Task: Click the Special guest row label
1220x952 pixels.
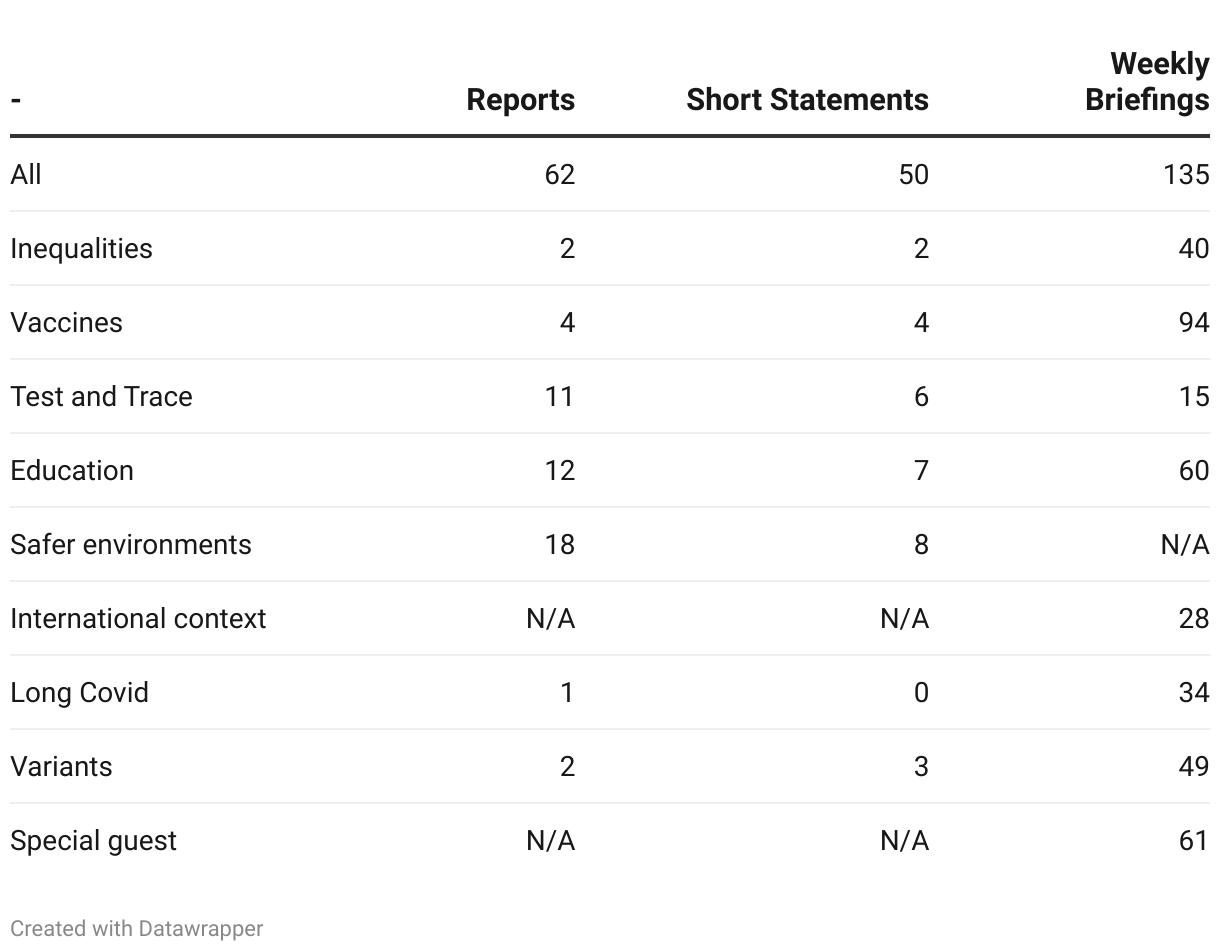Action: [93, 841]
